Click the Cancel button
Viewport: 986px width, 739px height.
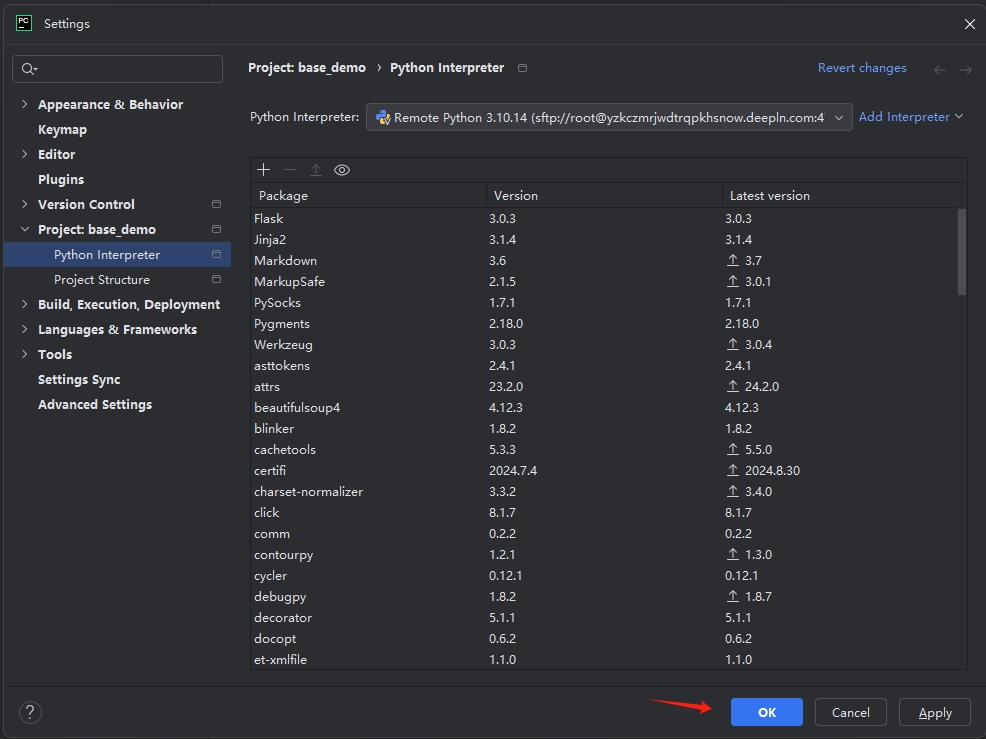[851, 712]
